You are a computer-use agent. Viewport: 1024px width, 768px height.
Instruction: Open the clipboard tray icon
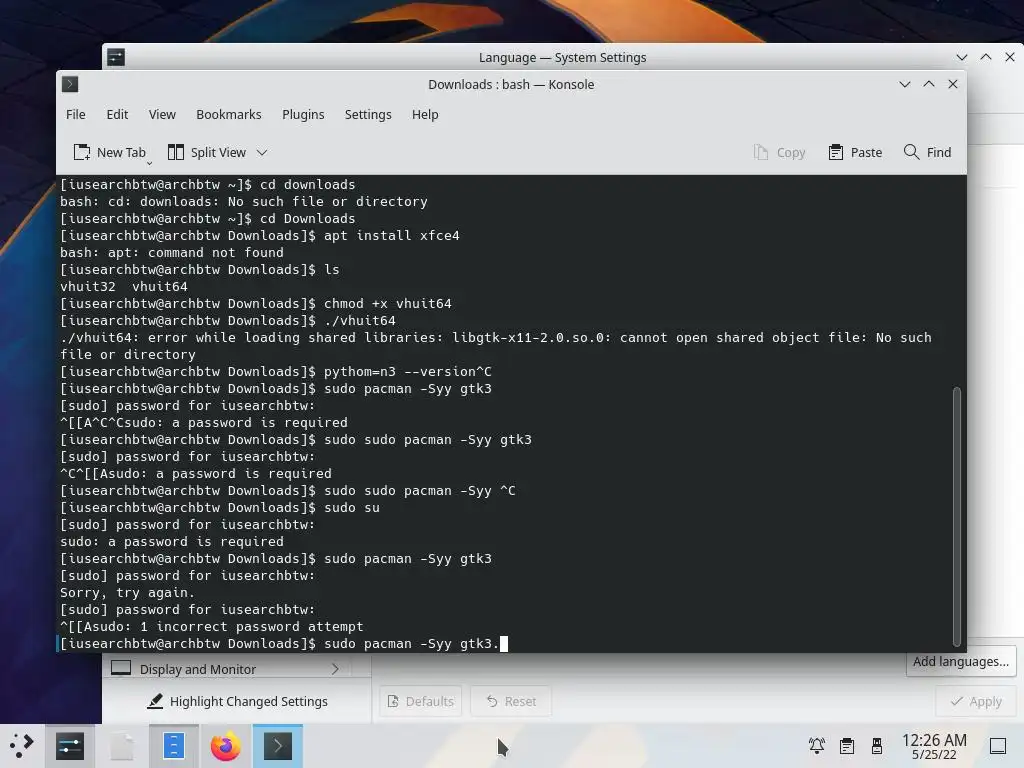847,745
